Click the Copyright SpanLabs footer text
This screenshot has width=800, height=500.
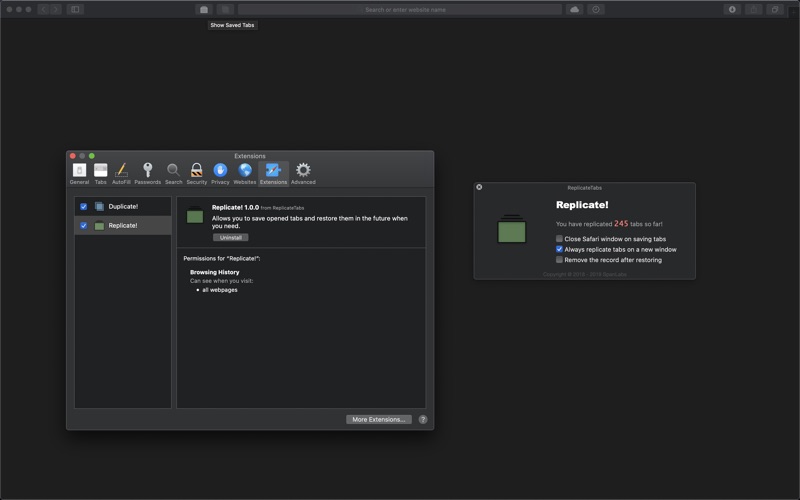(585, 274)
